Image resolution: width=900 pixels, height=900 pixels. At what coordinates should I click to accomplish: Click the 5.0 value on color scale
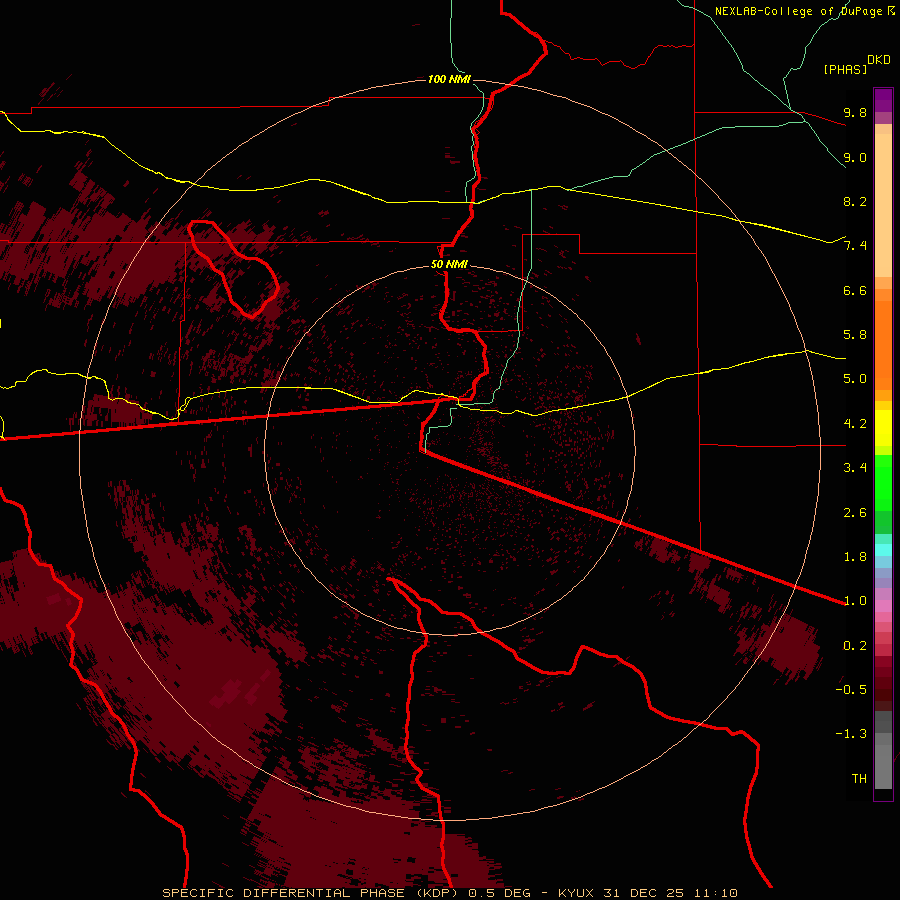tap(855, 379)
